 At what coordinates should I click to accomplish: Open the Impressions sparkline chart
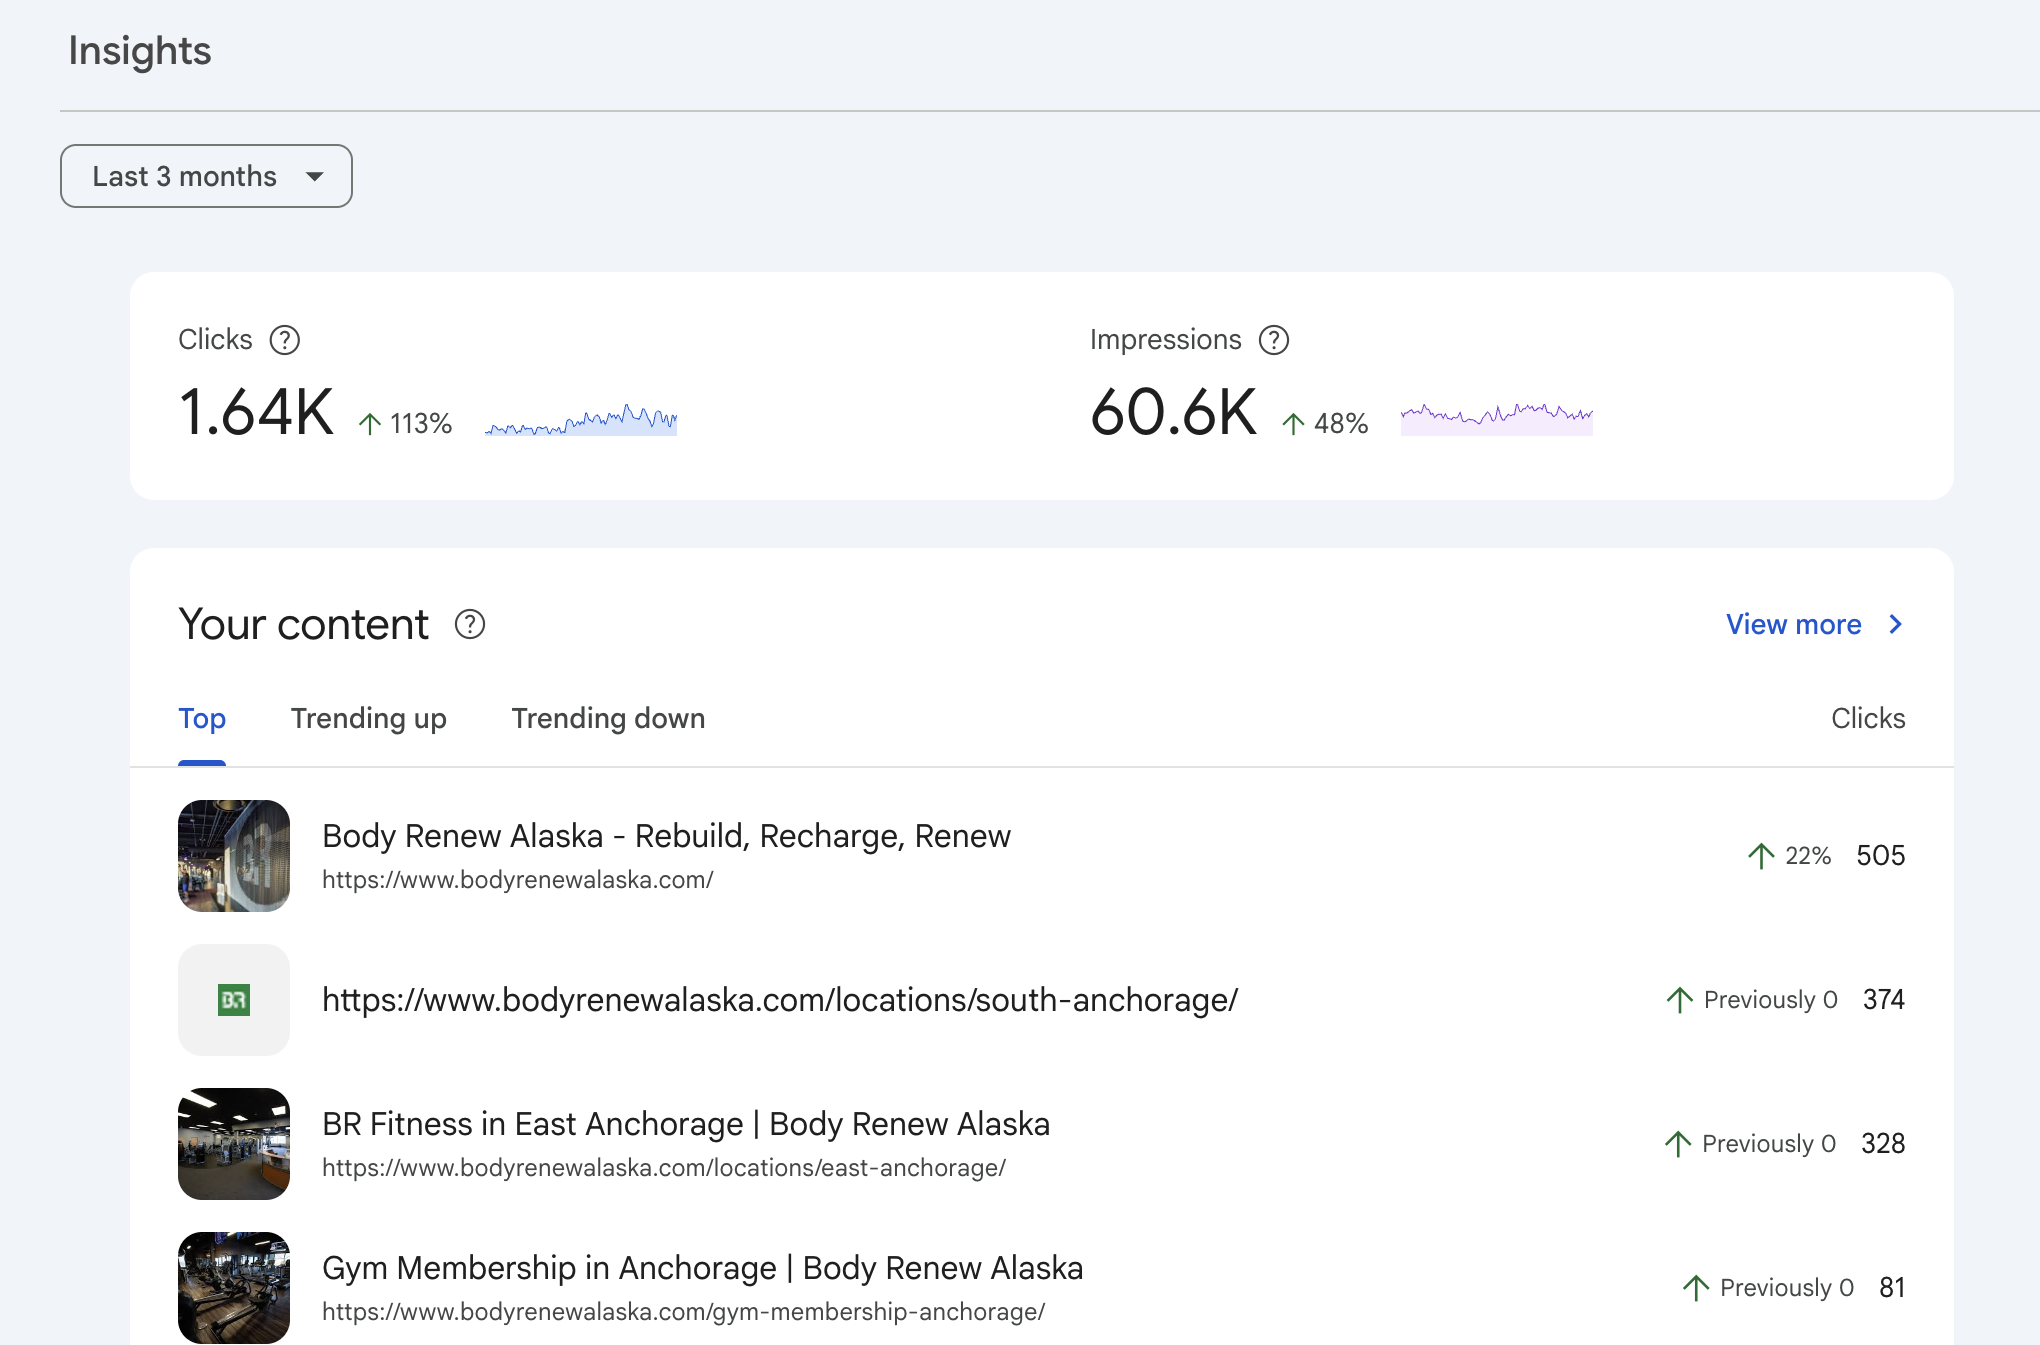(x=1497, y=419)
